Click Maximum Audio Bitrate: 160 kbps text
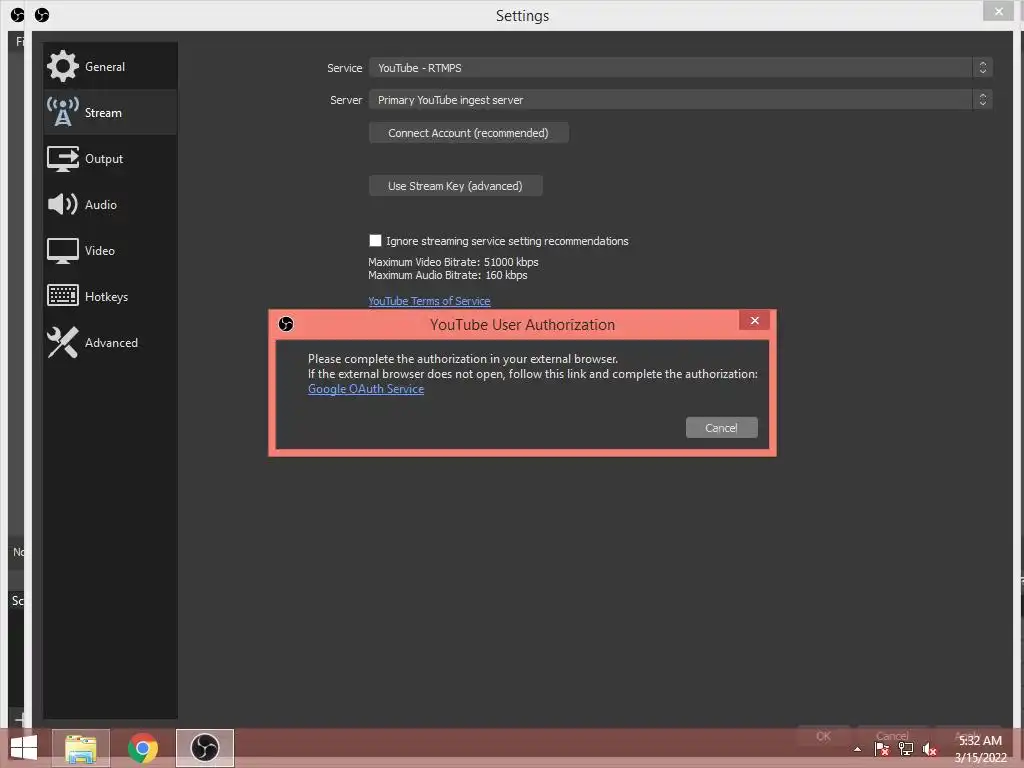 (447, 275)
